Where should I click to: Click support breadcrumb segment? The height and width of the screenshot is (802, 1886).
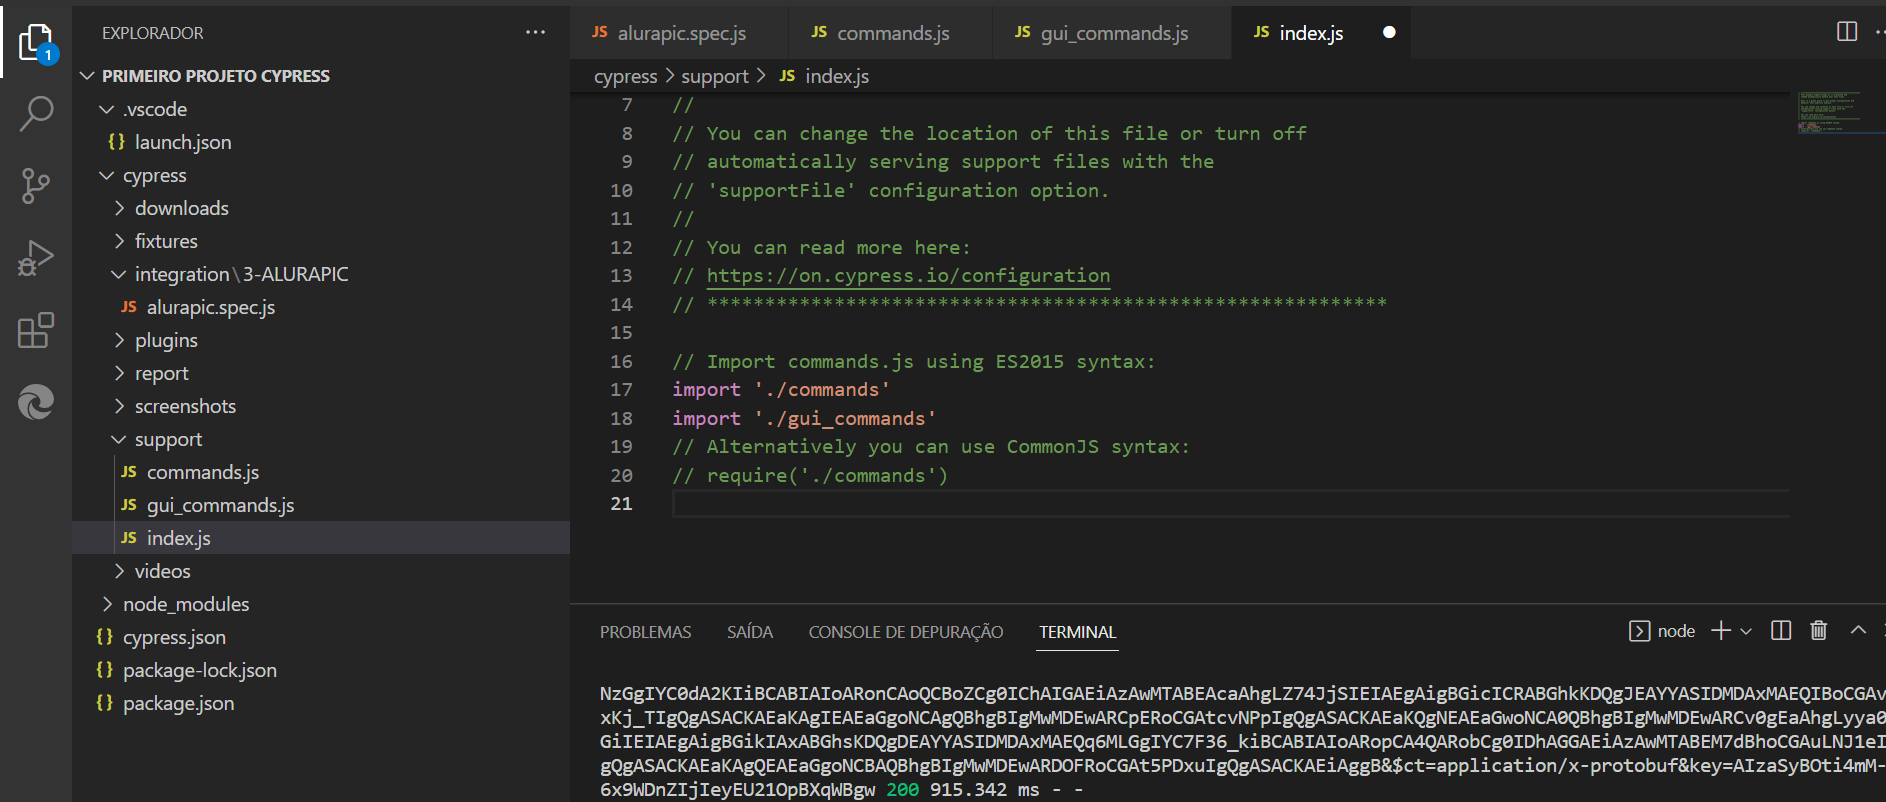[714, 76]
